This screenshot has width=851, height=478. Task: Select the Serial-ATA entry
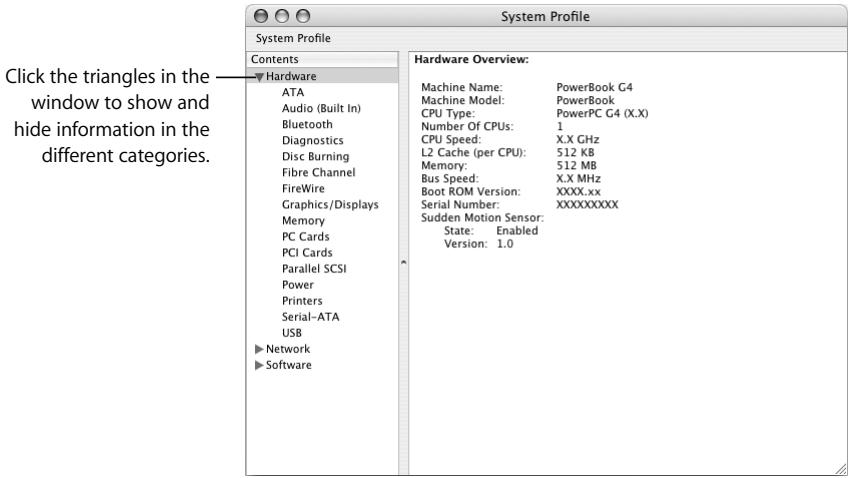pos(310,317)
